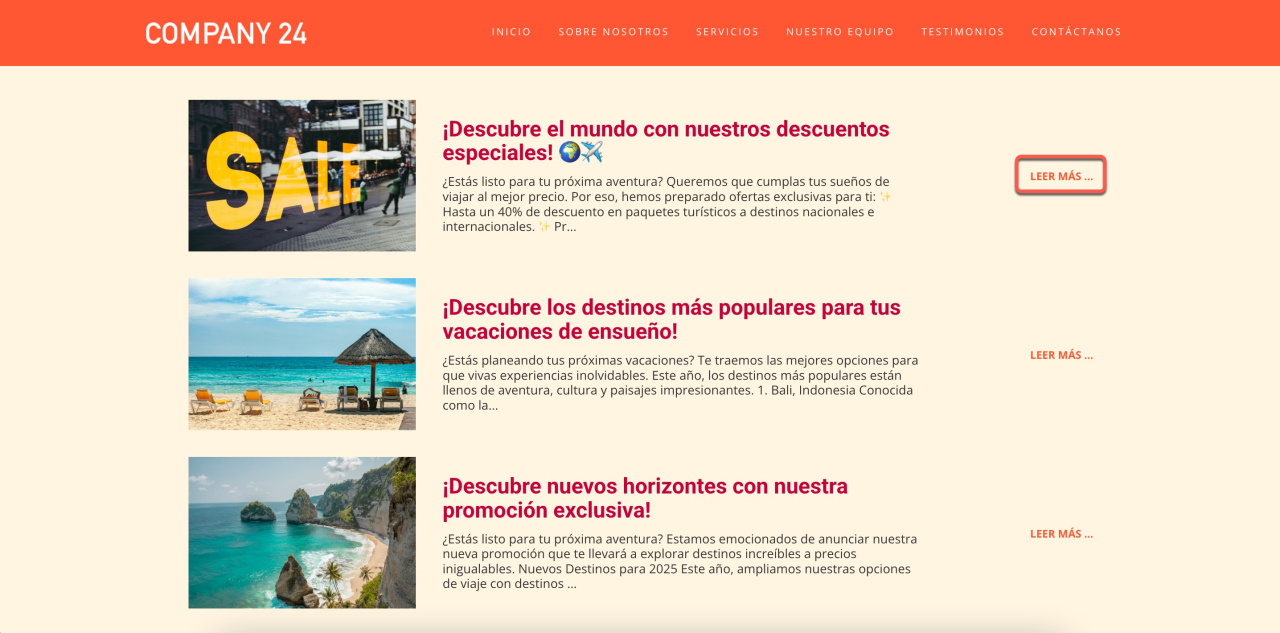Open the beach umbrella thumbnail image
The width and height of the screenshot is (1280, 633).
tap(302, 354)
